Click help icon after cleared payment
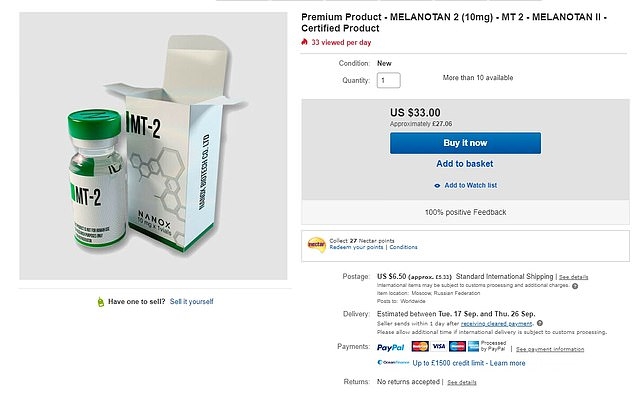This screenshot has height=397, width=634. (x=540, y=323)
